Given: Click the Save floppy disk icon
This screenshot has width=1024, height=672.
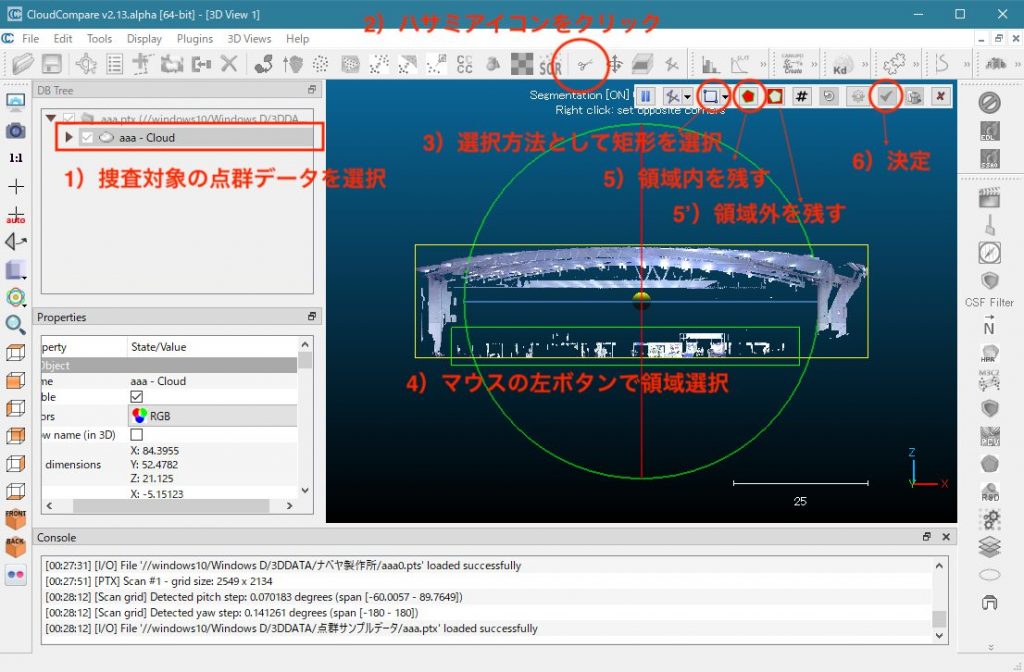Looking at the screenshot, I should click(x=50, y=64).
